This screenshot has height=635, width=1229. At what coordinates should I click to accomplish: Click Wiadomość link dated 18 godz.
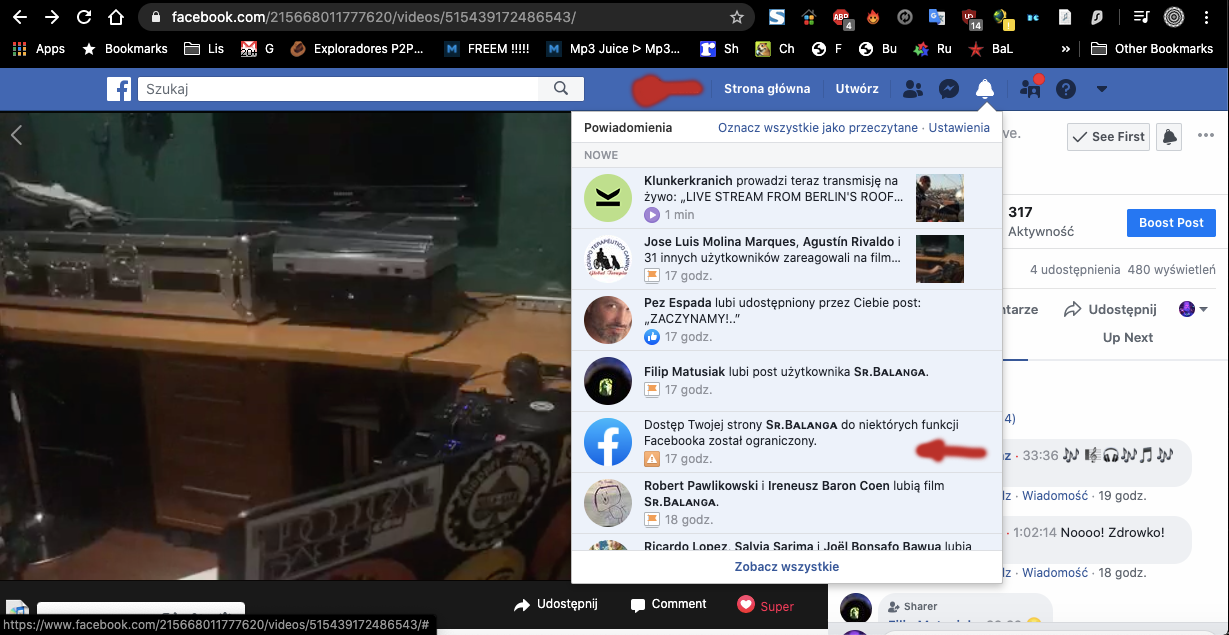click(x=1054, y=573)
